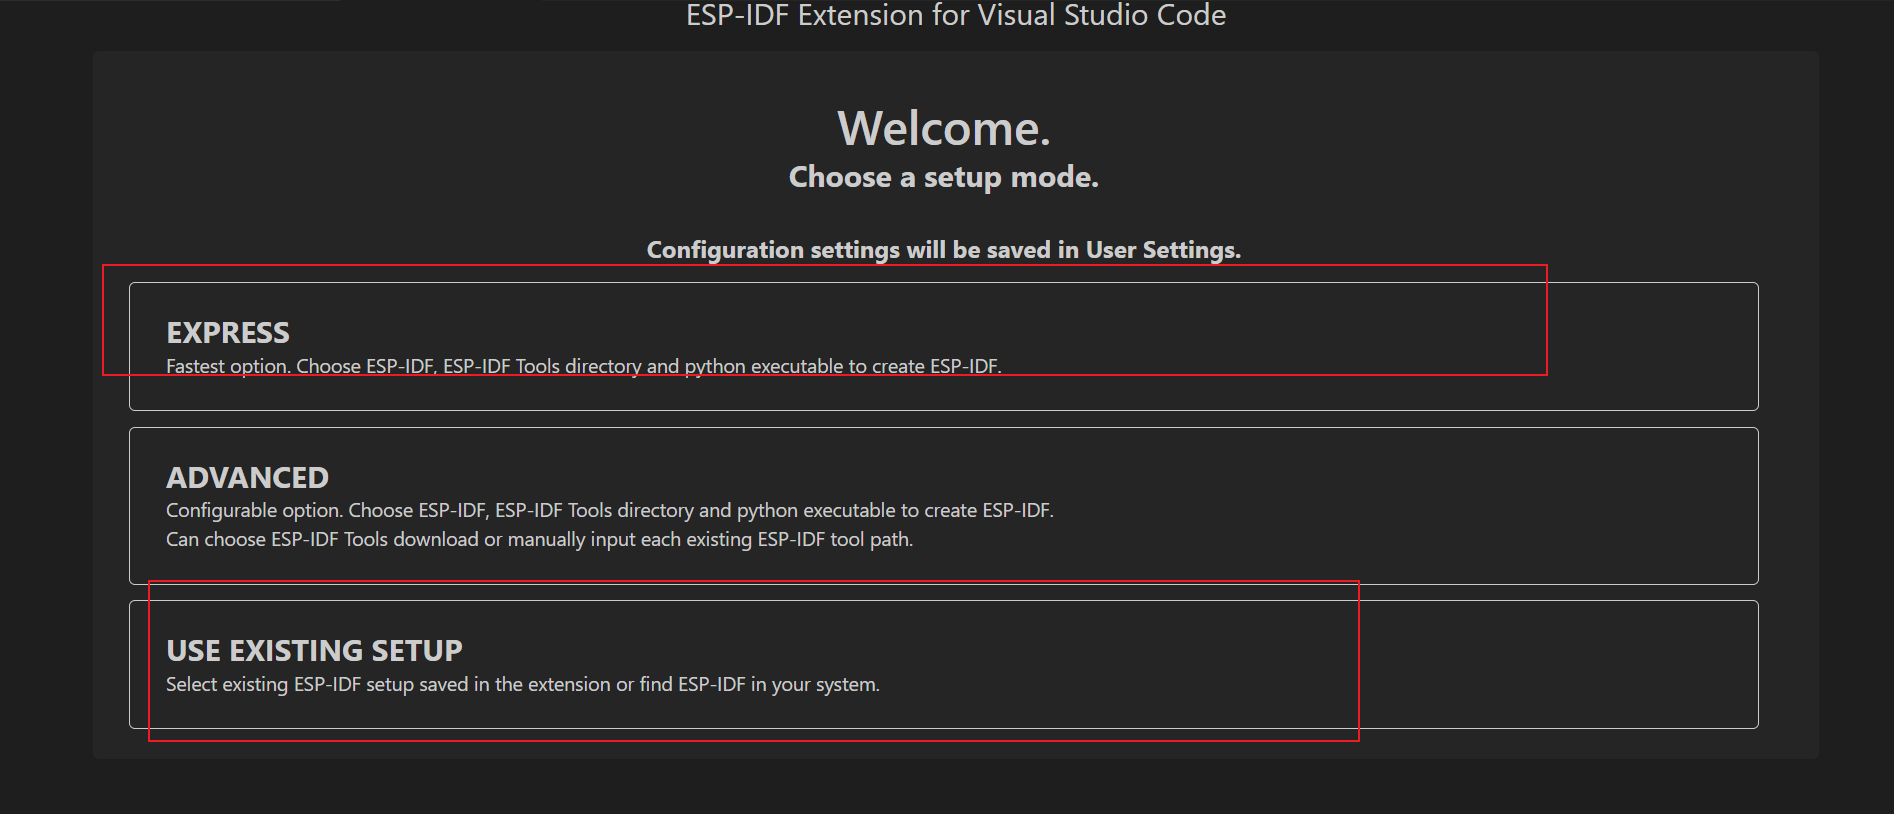Viewport: 1894px width, 814px height.
Task: Click the ADVANCED heading text
Action: (x=247, y=478)
